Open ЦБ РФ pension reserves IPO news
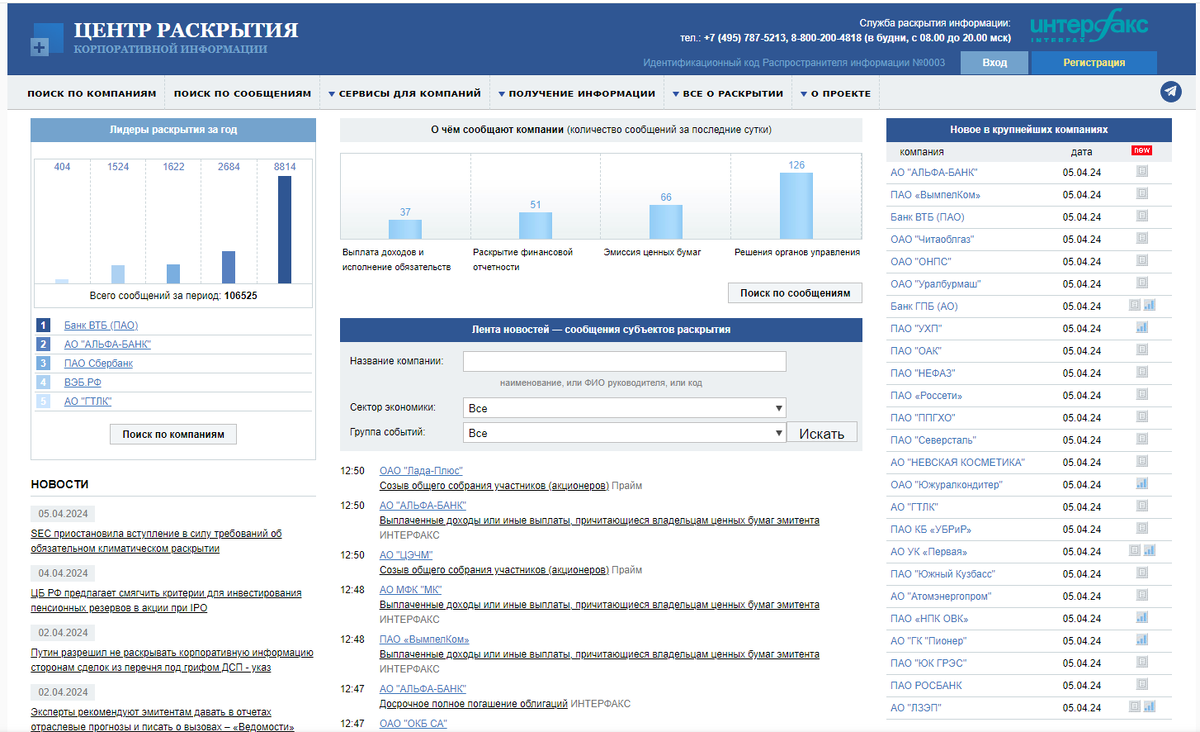Screen dimensions: 1200x732 [x=166, y=600]
